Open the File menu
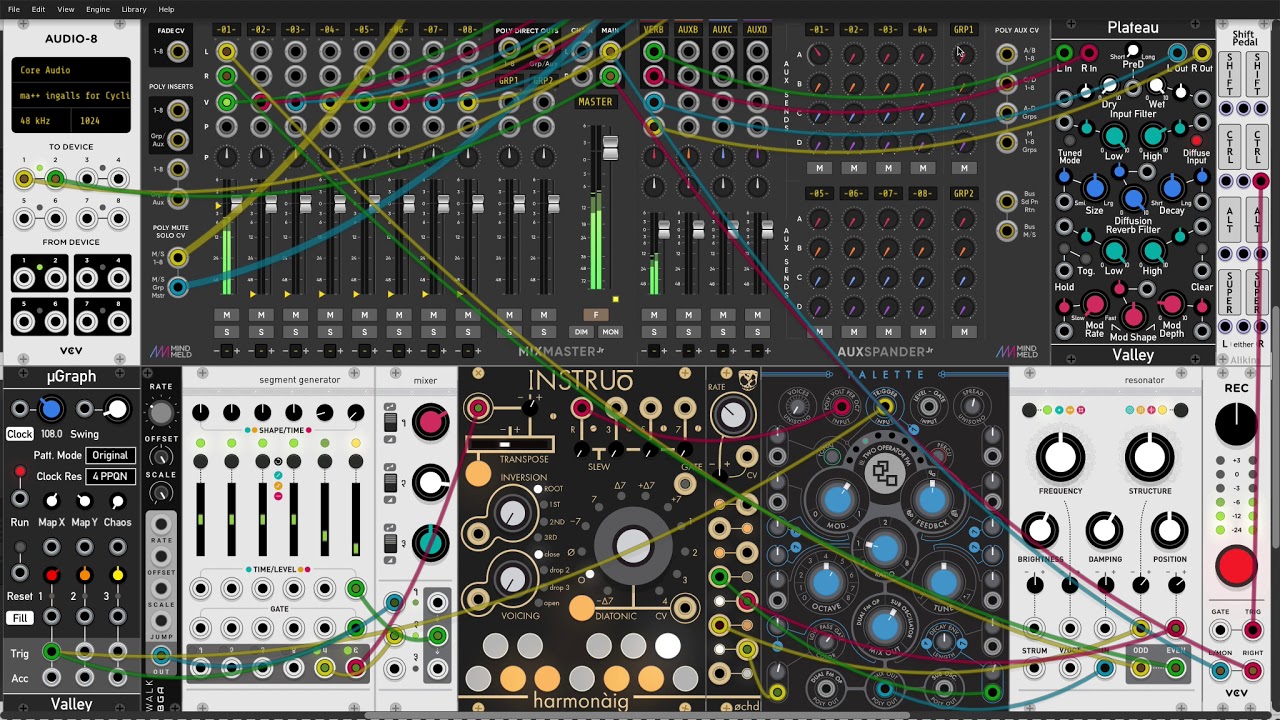Image resolution: width=1280 pixels, height=720 pixels. pos(13,9)
